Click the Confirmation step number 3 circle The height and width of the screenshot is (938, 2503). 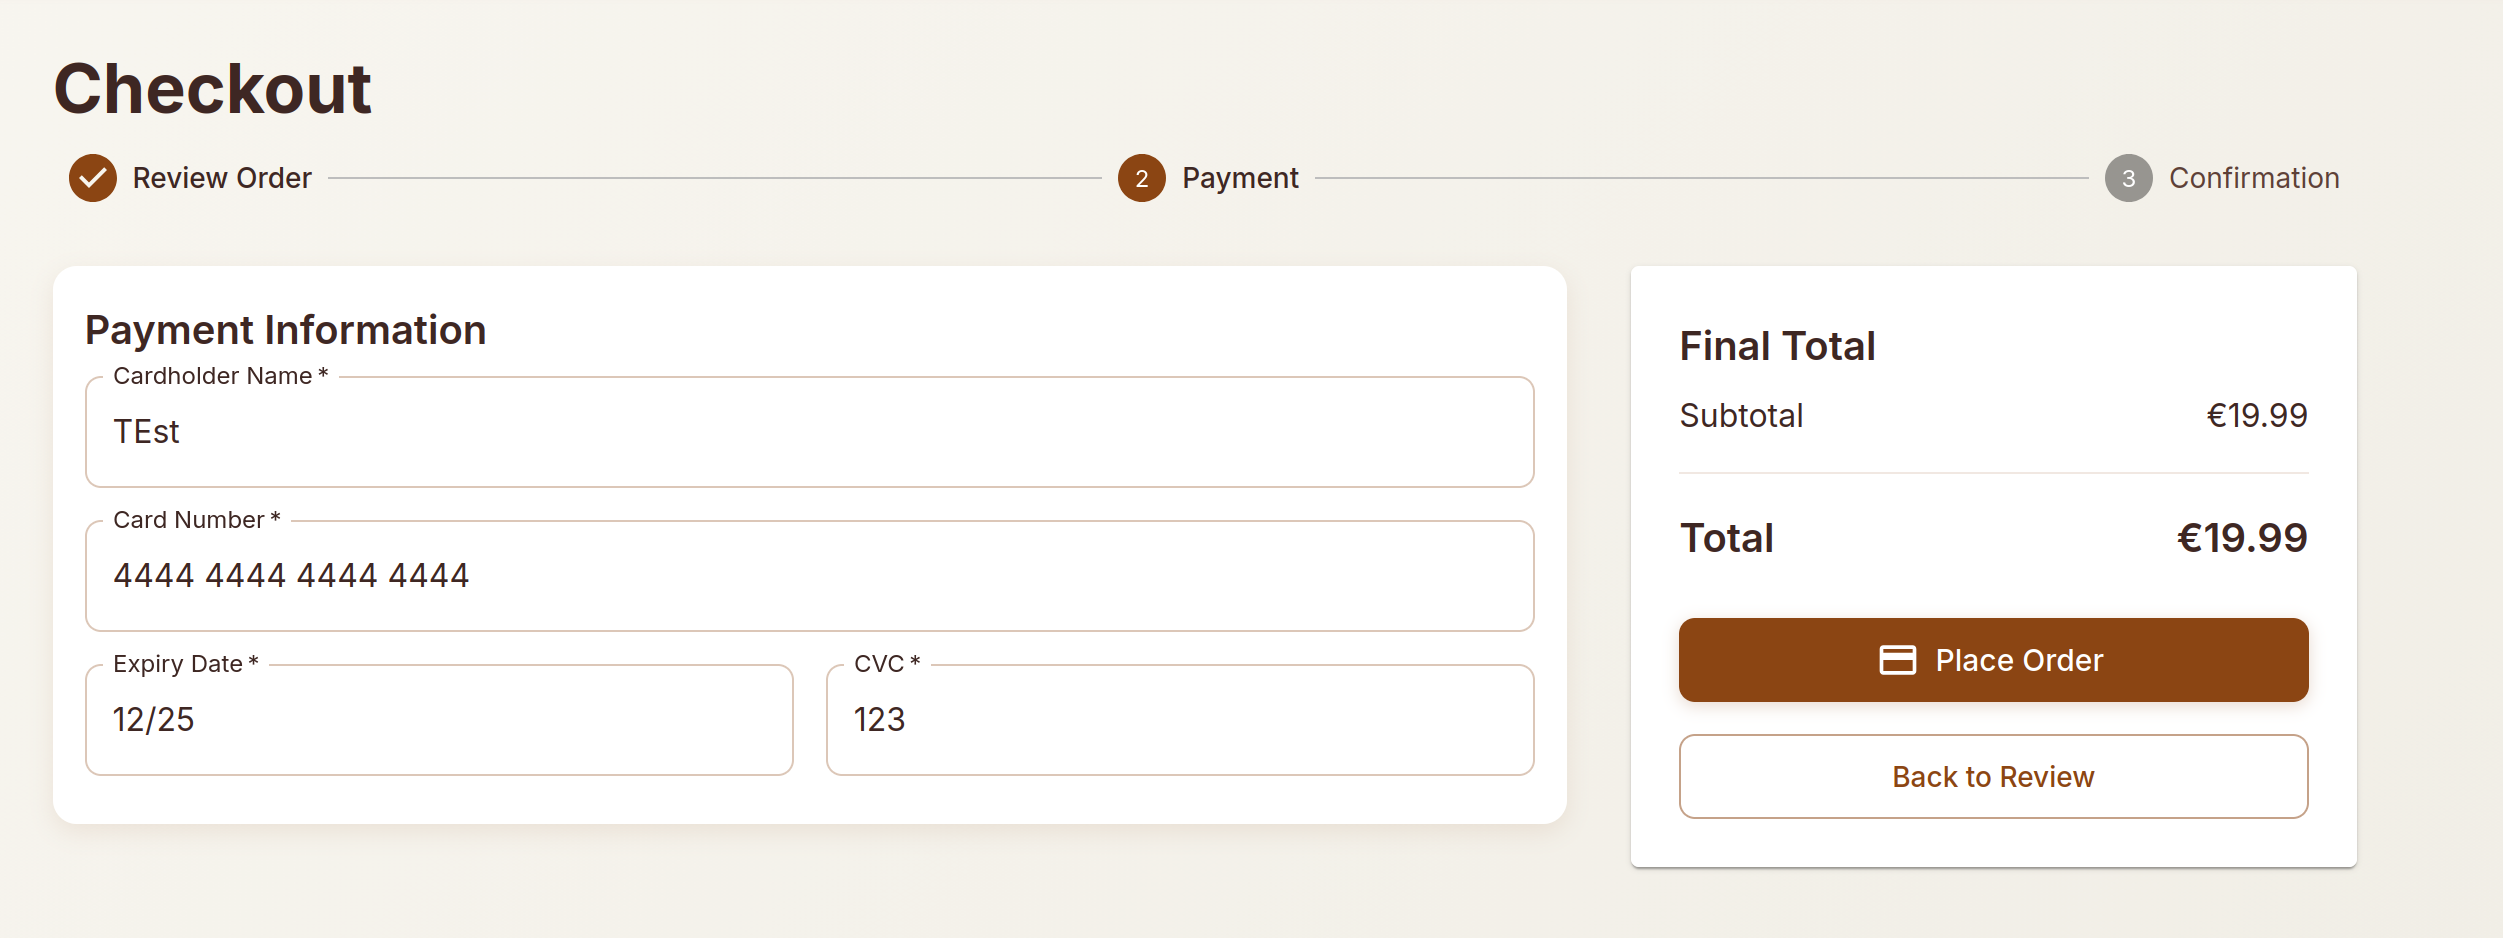coord(2128,178)
